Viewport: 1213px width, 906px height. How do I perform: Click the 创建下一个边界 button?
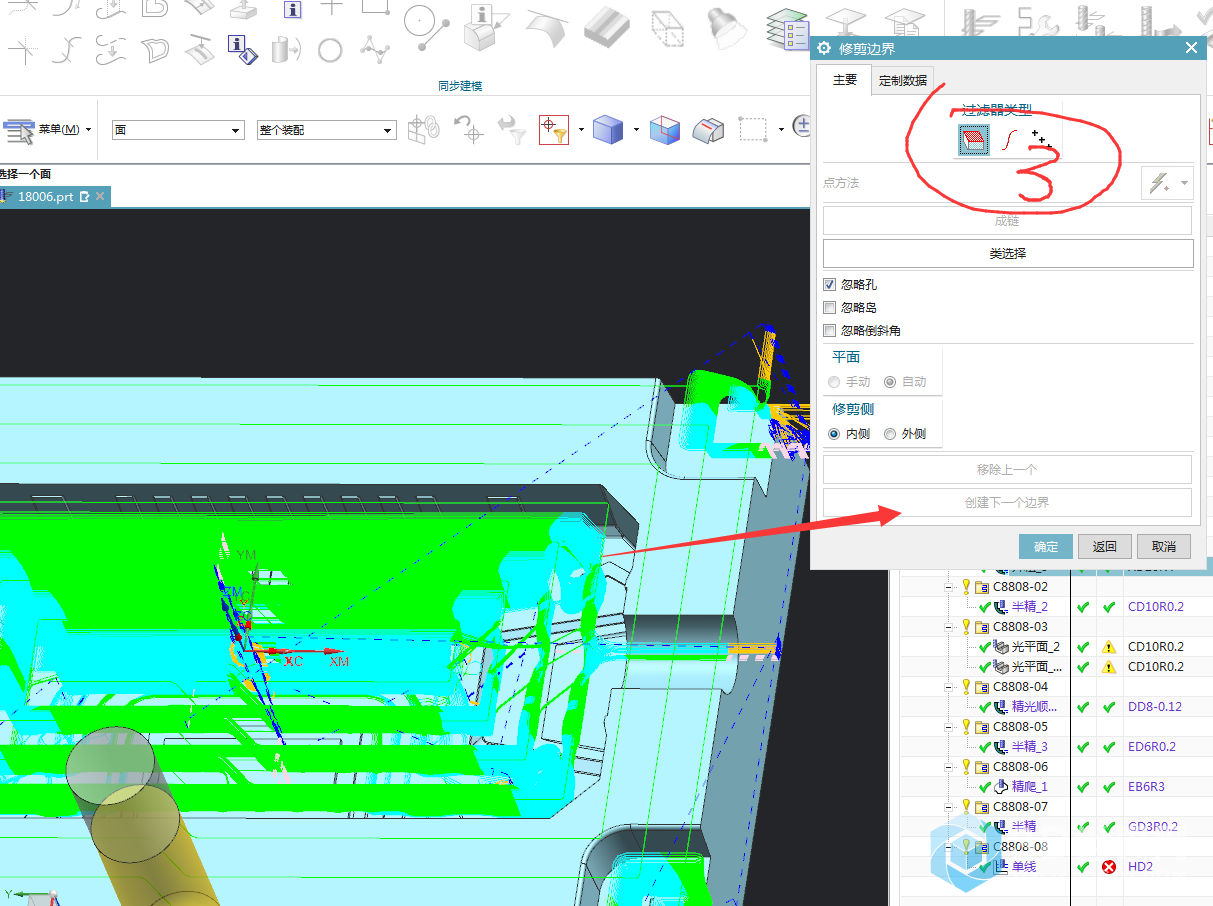pyautogui.click(x=1008, y=503)
